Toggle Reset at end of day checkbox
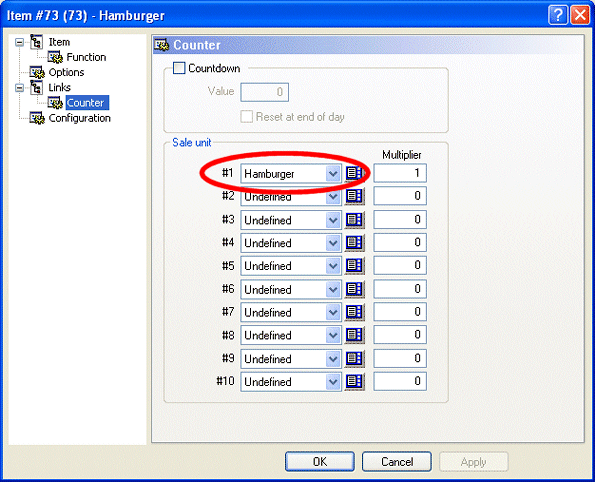Image resolution: width=595 pixels, height=482 pixels. pos(246,117)
